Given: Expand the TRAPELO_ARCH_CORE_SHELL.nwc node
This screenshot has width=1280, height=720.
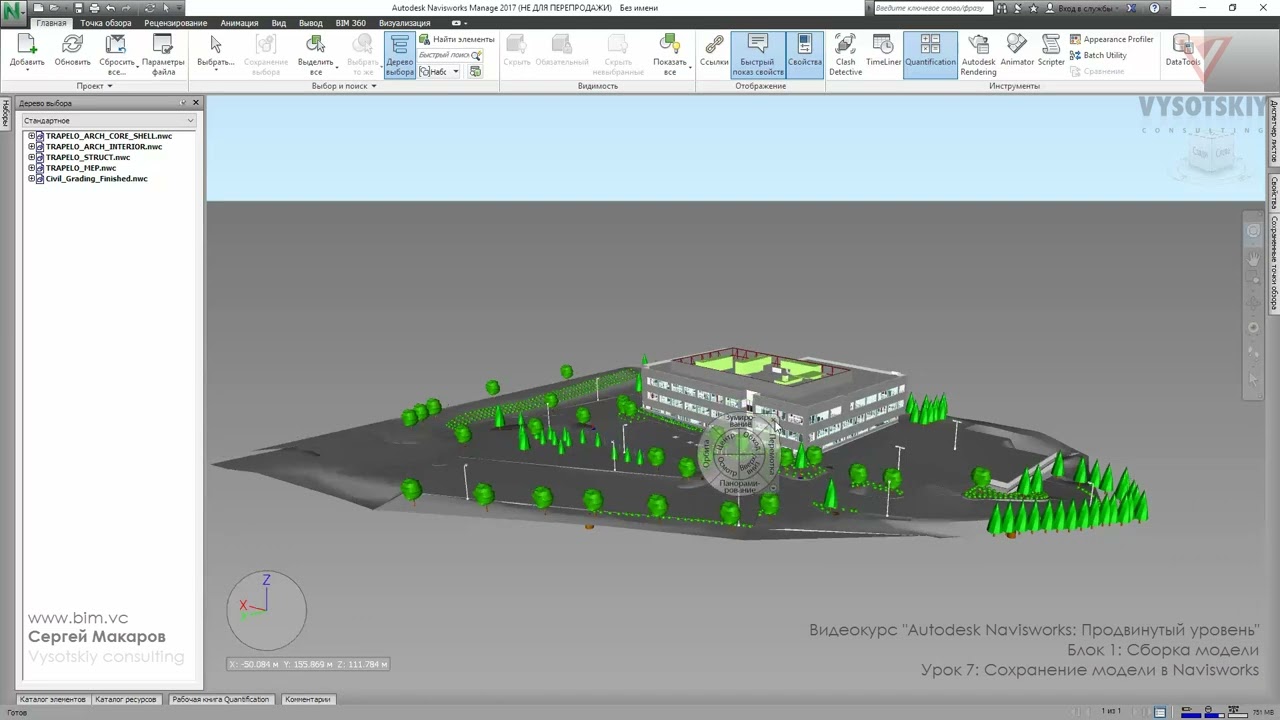Looking at the screenshot, I should (x=31, y=136).
